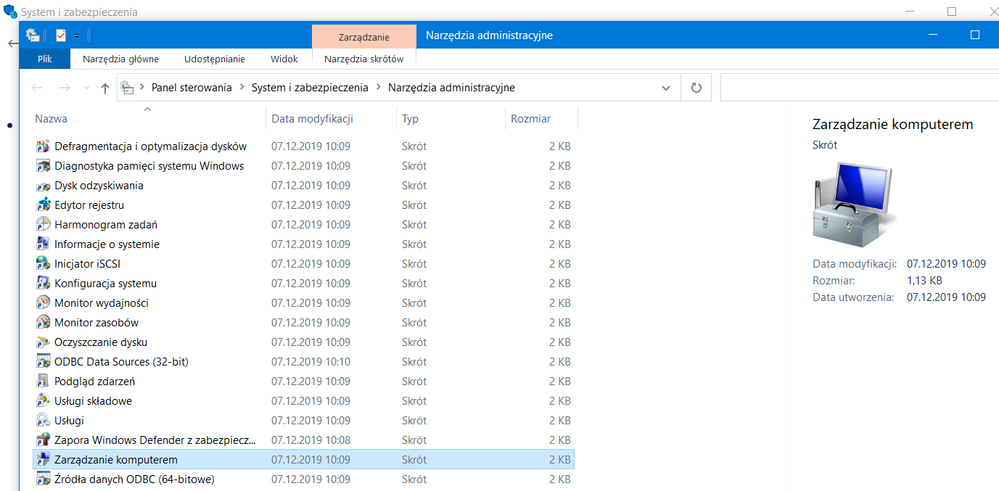The height and width of the screenshot is (491, 999).
Task: Click the Edytor rejestru file name
Action: click(89, 205)
